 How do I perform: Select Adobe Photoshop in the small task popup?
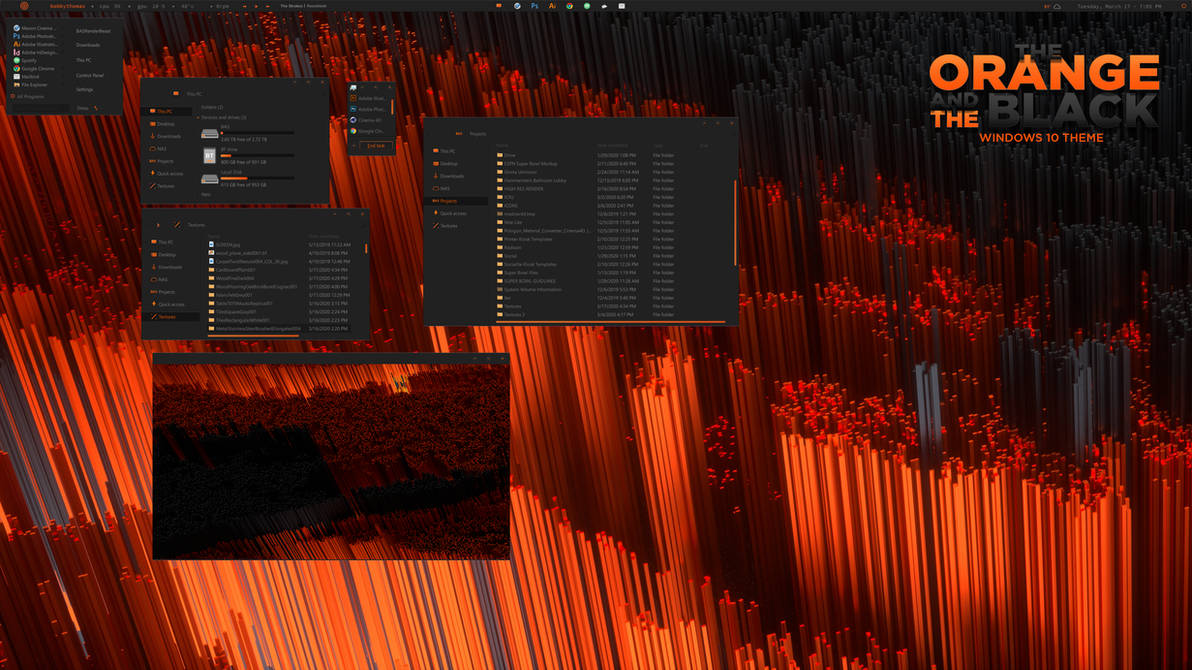pos(369,110)
